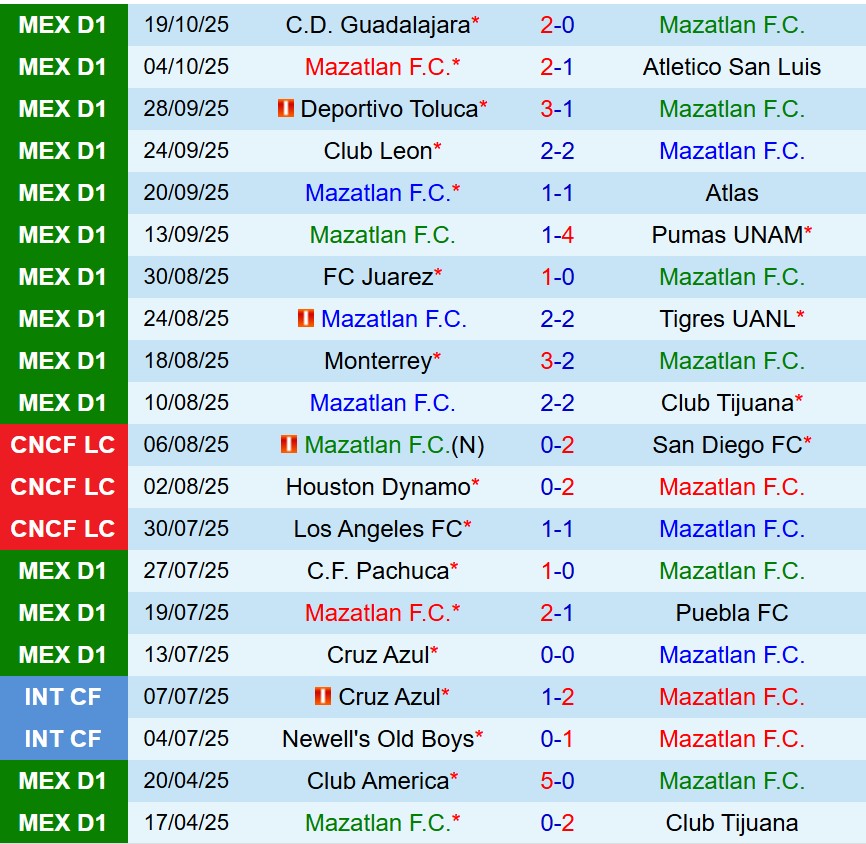The width and height of the screenshot is (866, 844).
Task: Select the Club America team link
Action: pos(378,781)
